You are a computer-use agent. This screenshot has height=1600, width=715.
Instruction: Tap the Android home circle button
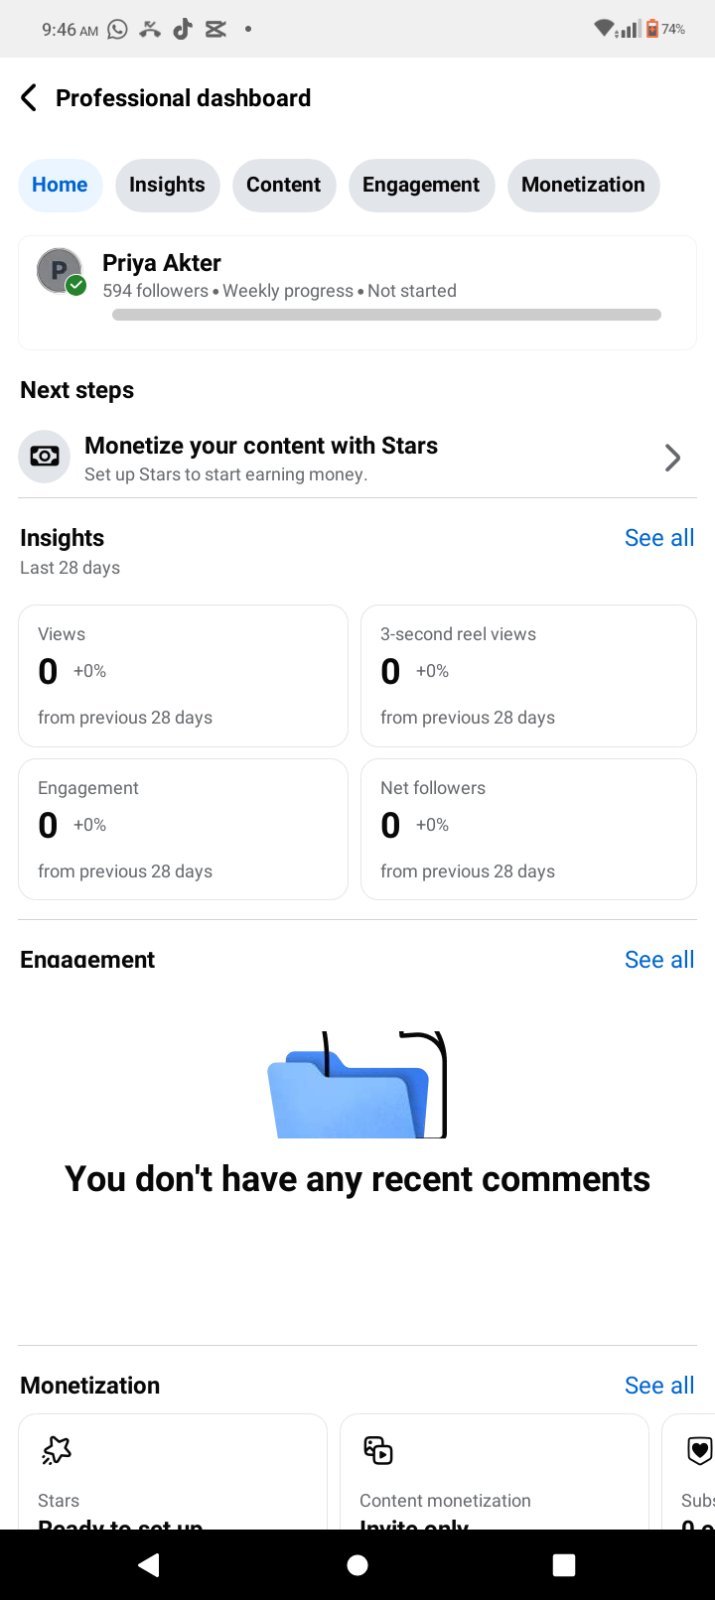point(357,1565)
